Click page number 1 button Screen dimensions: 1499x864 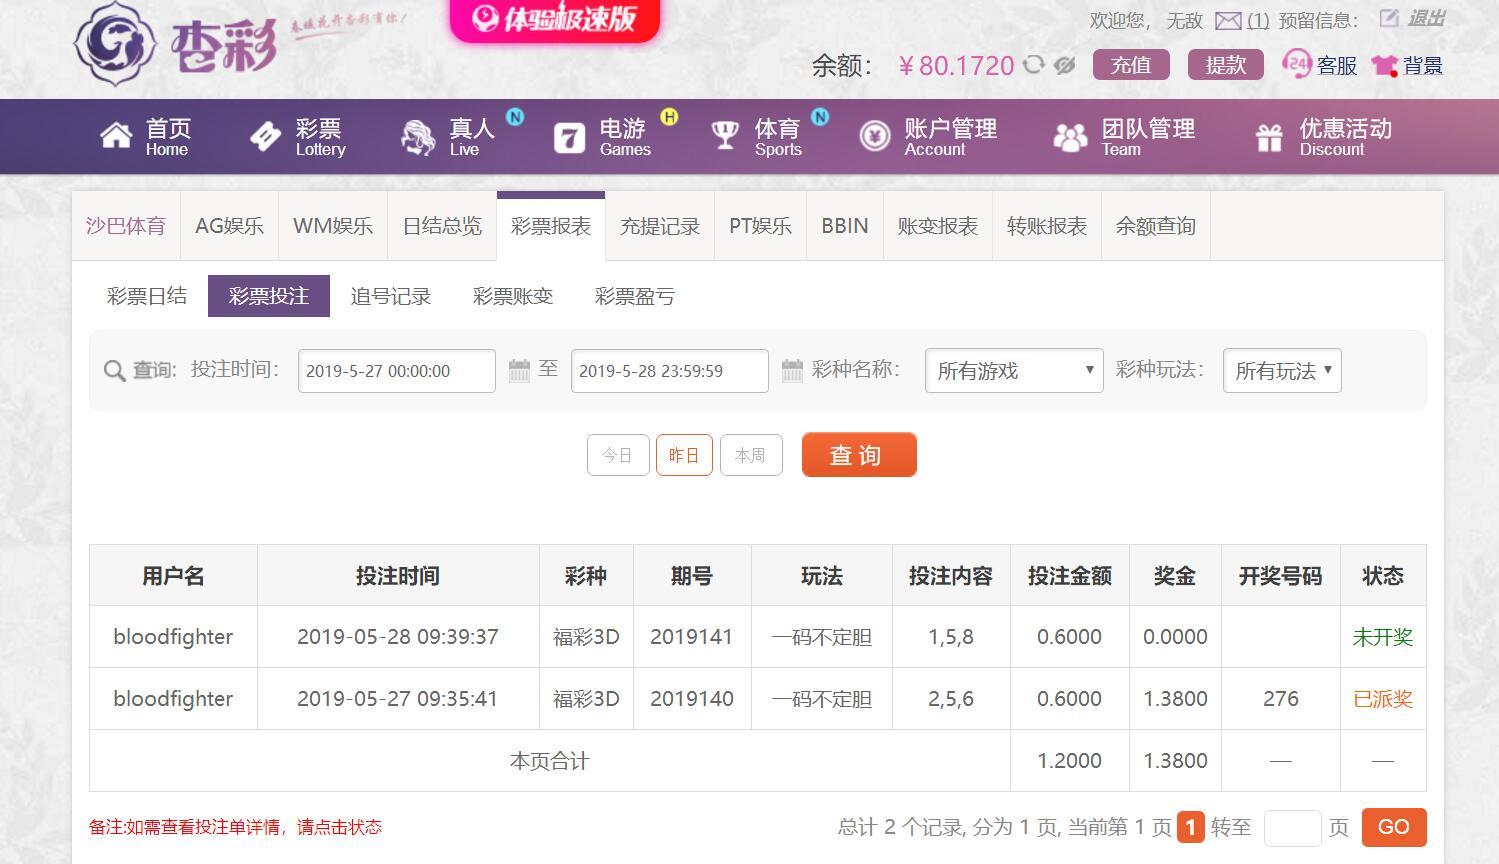tap(1190, 827)
